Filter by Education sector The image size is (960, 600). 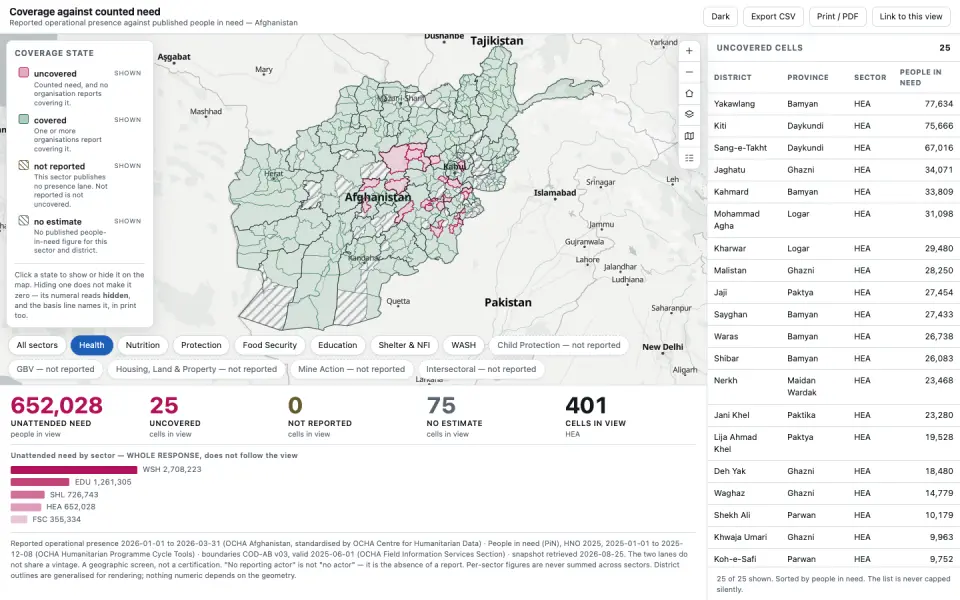337,345
